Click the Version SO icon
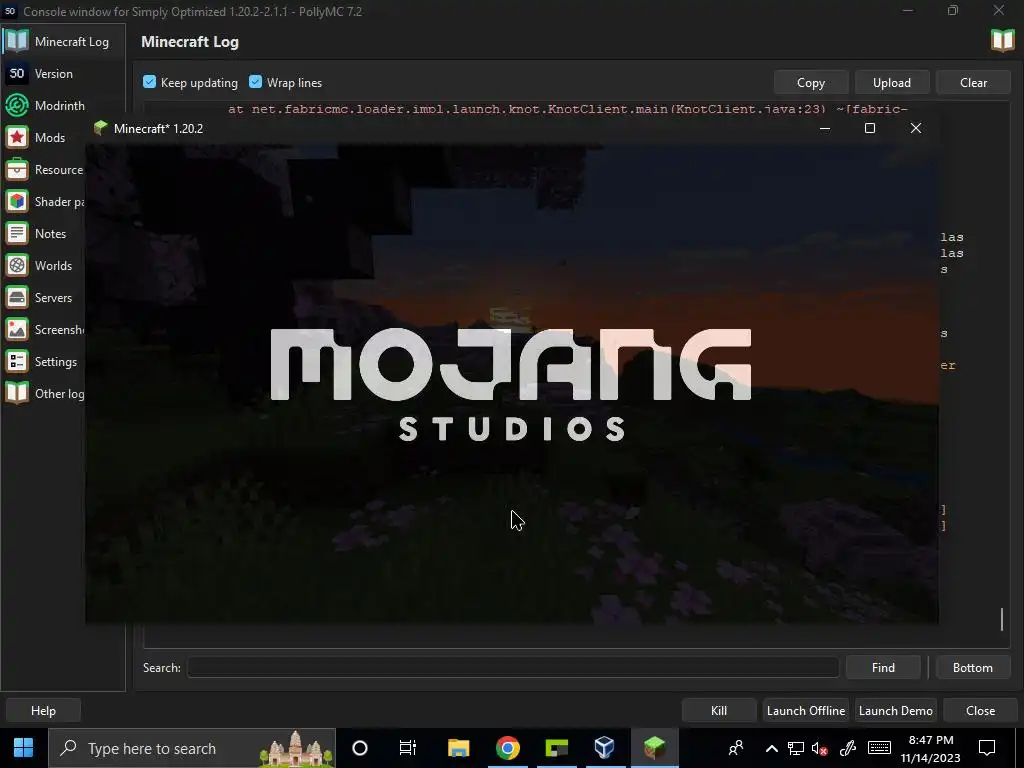The image size is (1024, 768). (x=17, y=73)
